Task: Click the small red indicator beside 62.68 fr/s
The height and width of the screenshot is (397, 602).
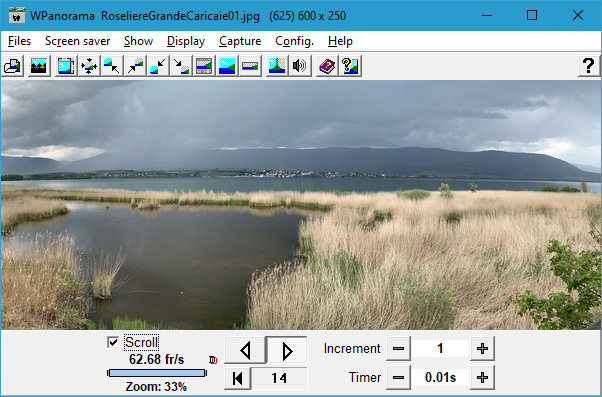Action: coord(213,360)
